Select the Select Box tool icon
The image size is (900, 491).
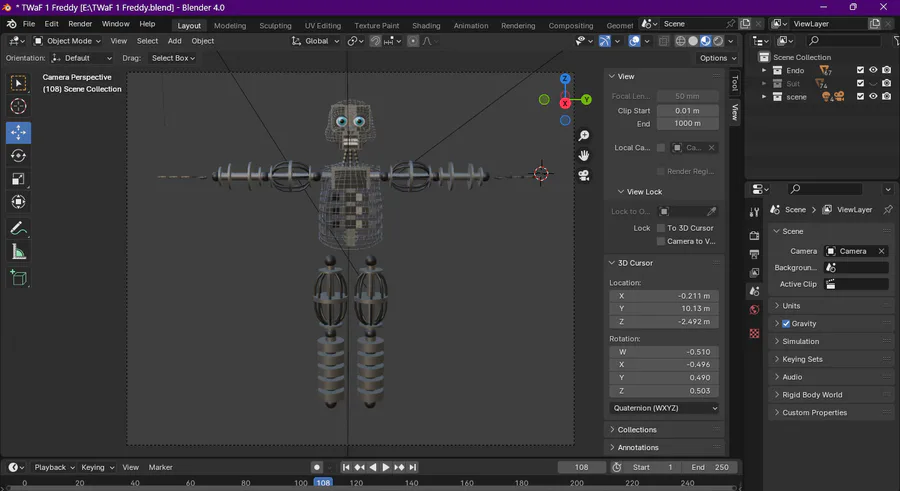(18, 83)
